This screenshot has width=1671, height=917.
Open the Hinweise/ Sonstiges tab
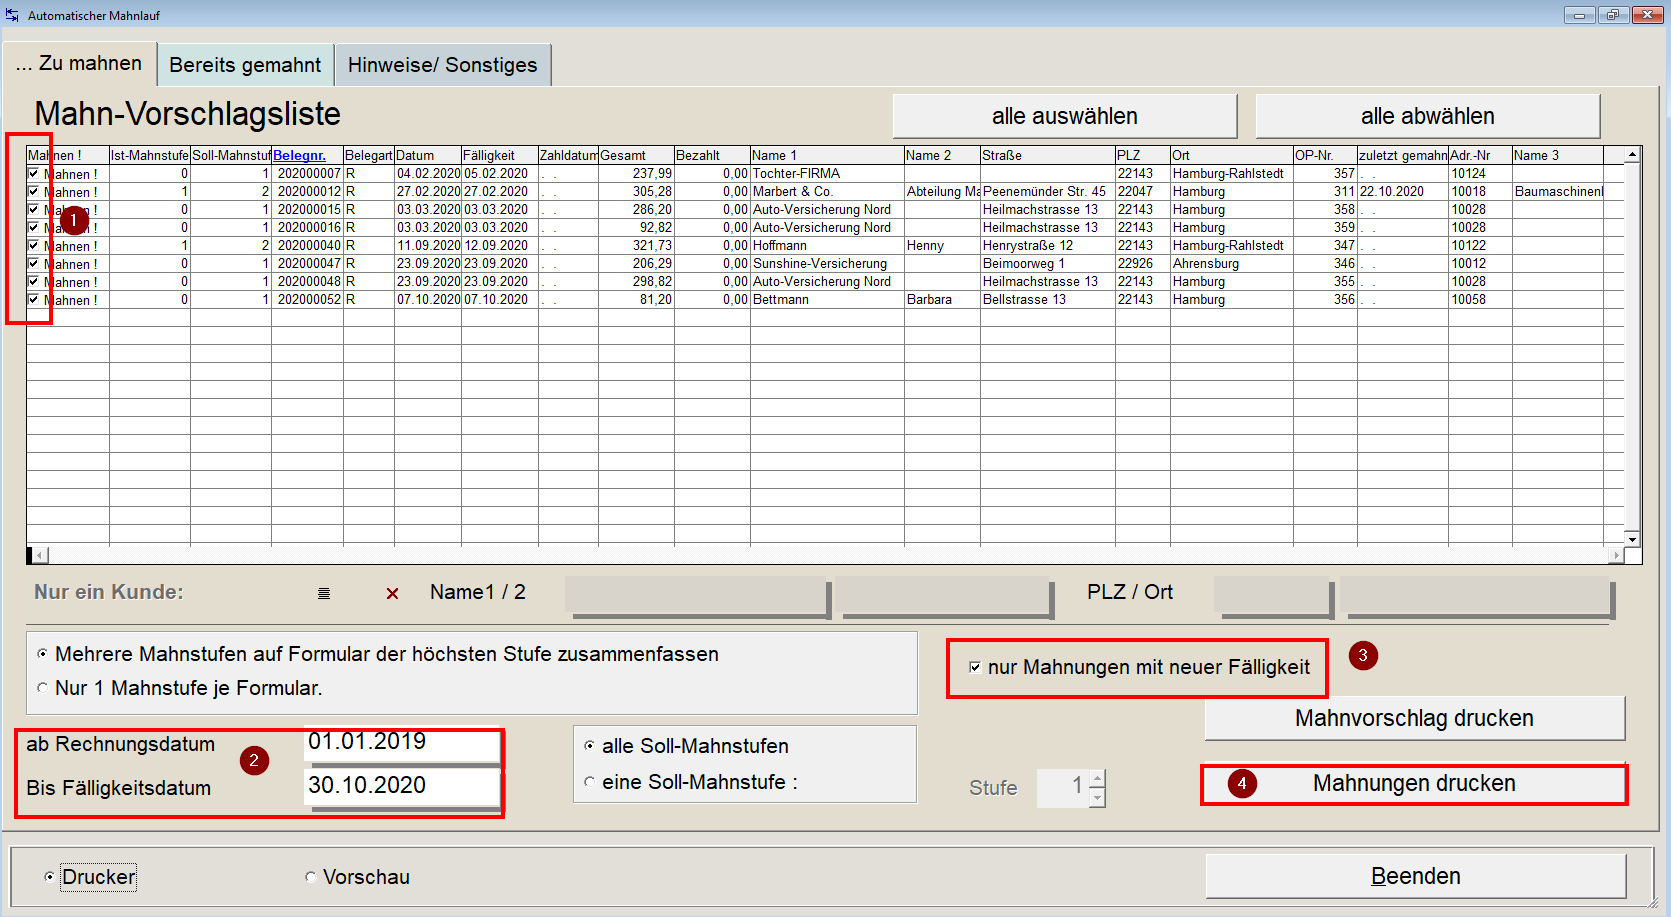442,65
